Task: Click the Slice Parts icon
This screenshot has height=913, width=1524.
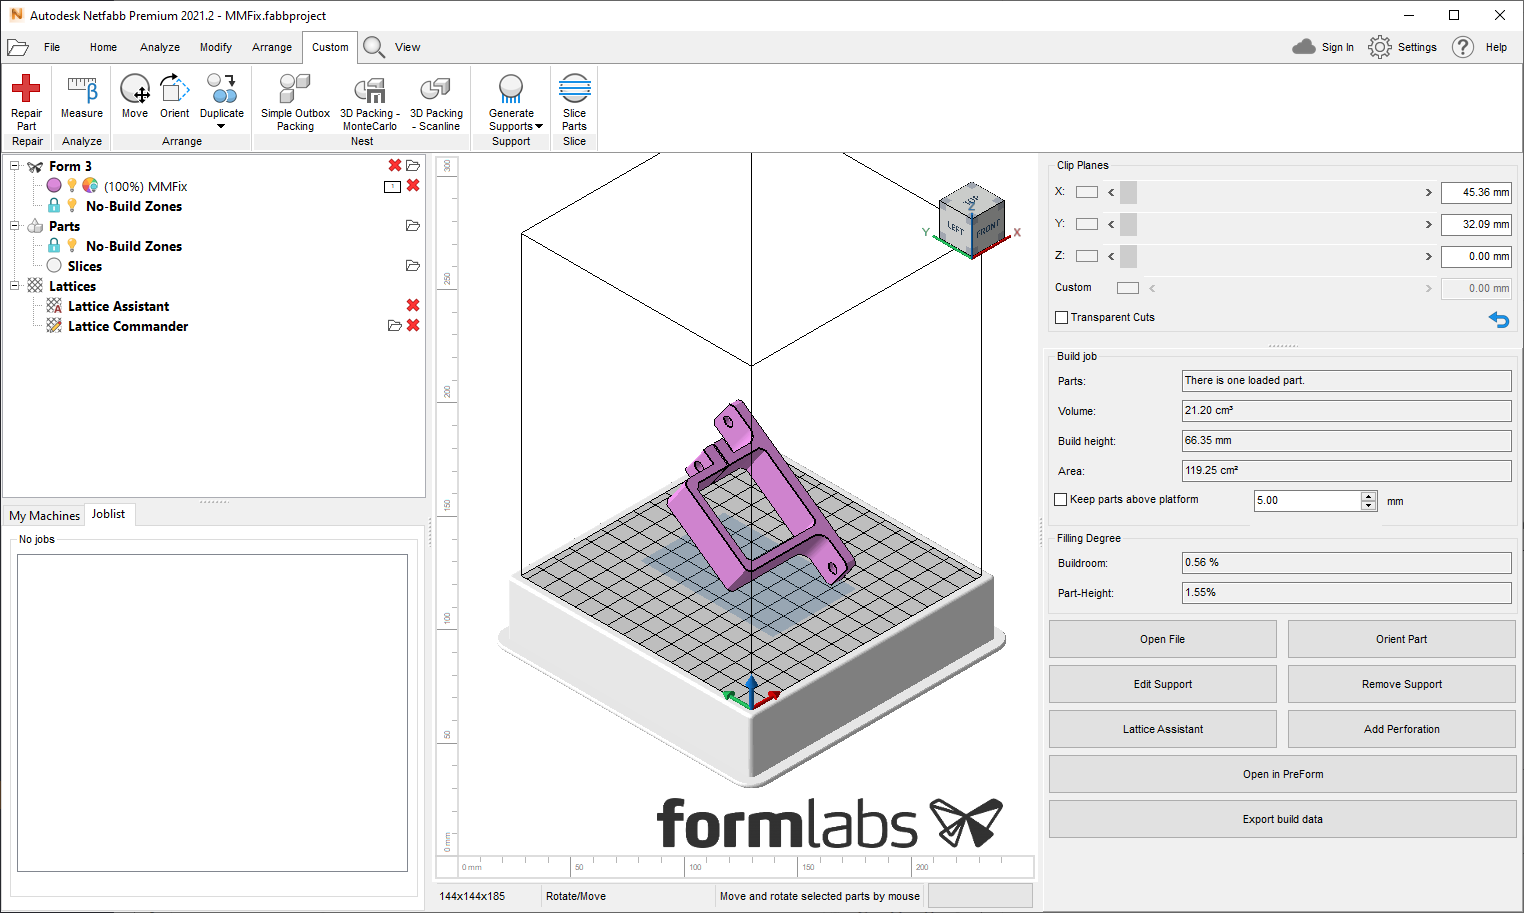Action: click(575, 88)
